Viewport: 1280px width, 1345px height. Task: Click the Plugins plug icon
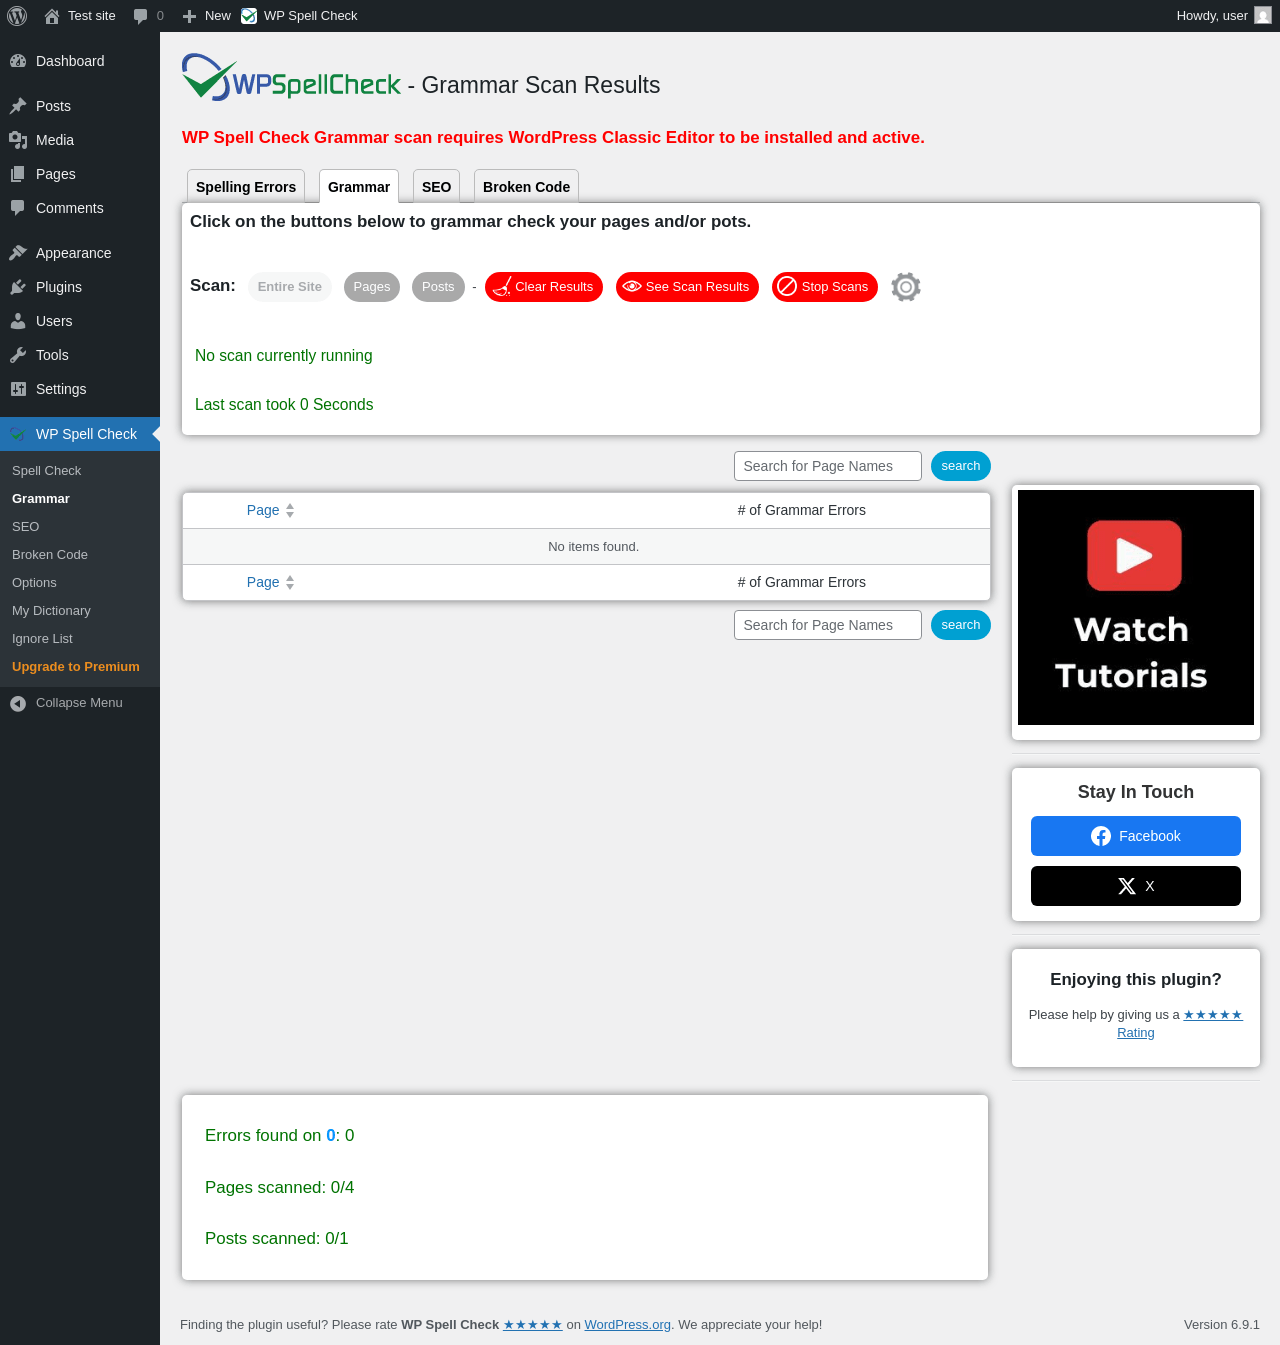tap(18, 287)
